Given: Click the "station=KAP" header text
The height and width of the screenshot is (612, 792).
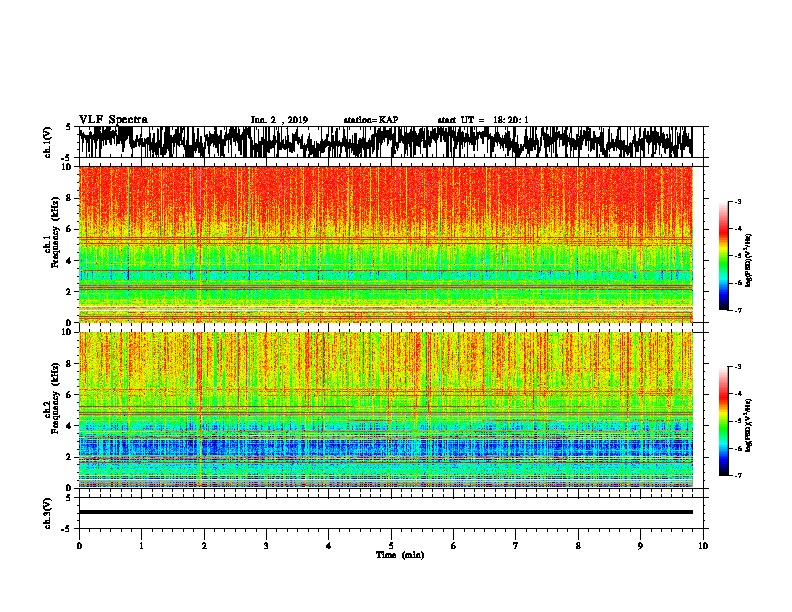Looking at the screenshot, I should click(371, 120).
